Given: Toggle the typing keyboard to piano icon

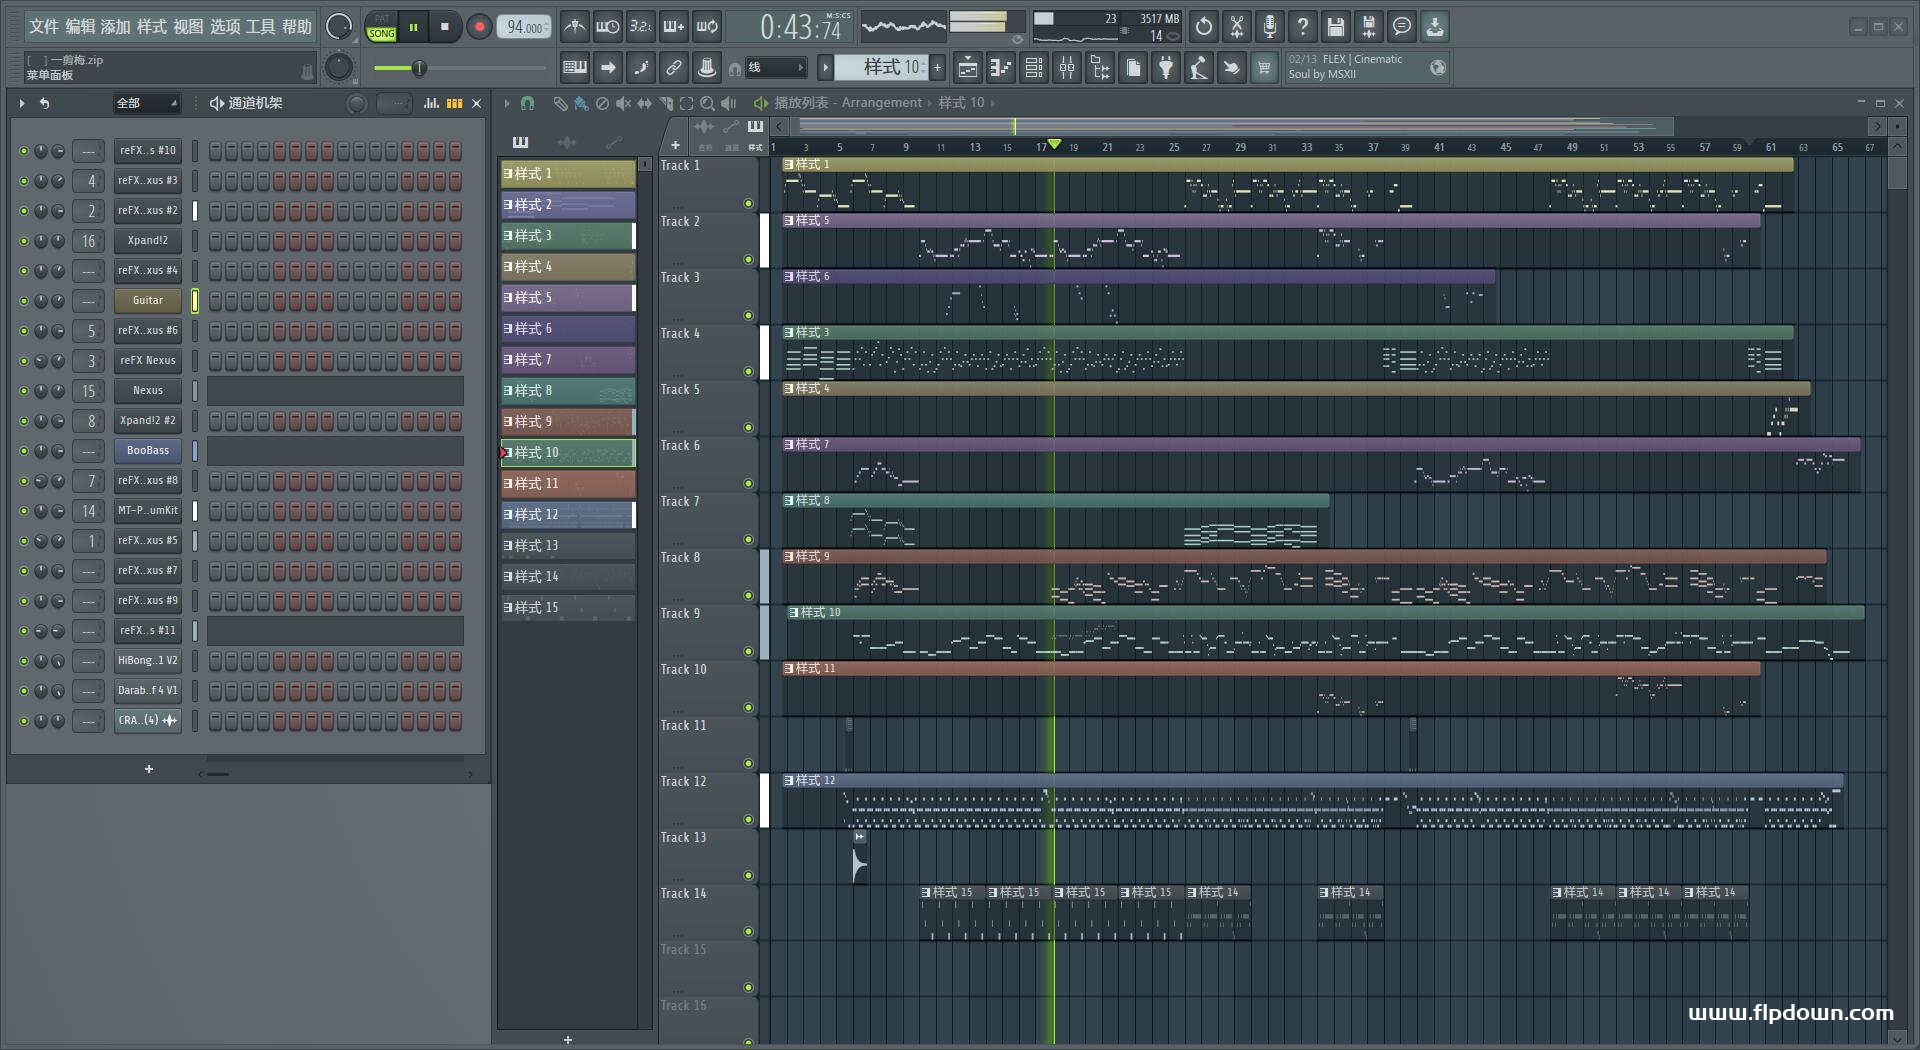Looking at the screenshot, I should [x=575, y=68].
